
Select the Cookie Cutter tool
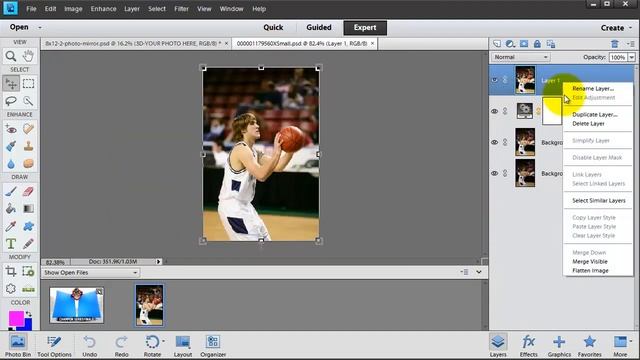pyautogui.click(x=11, y=289)
